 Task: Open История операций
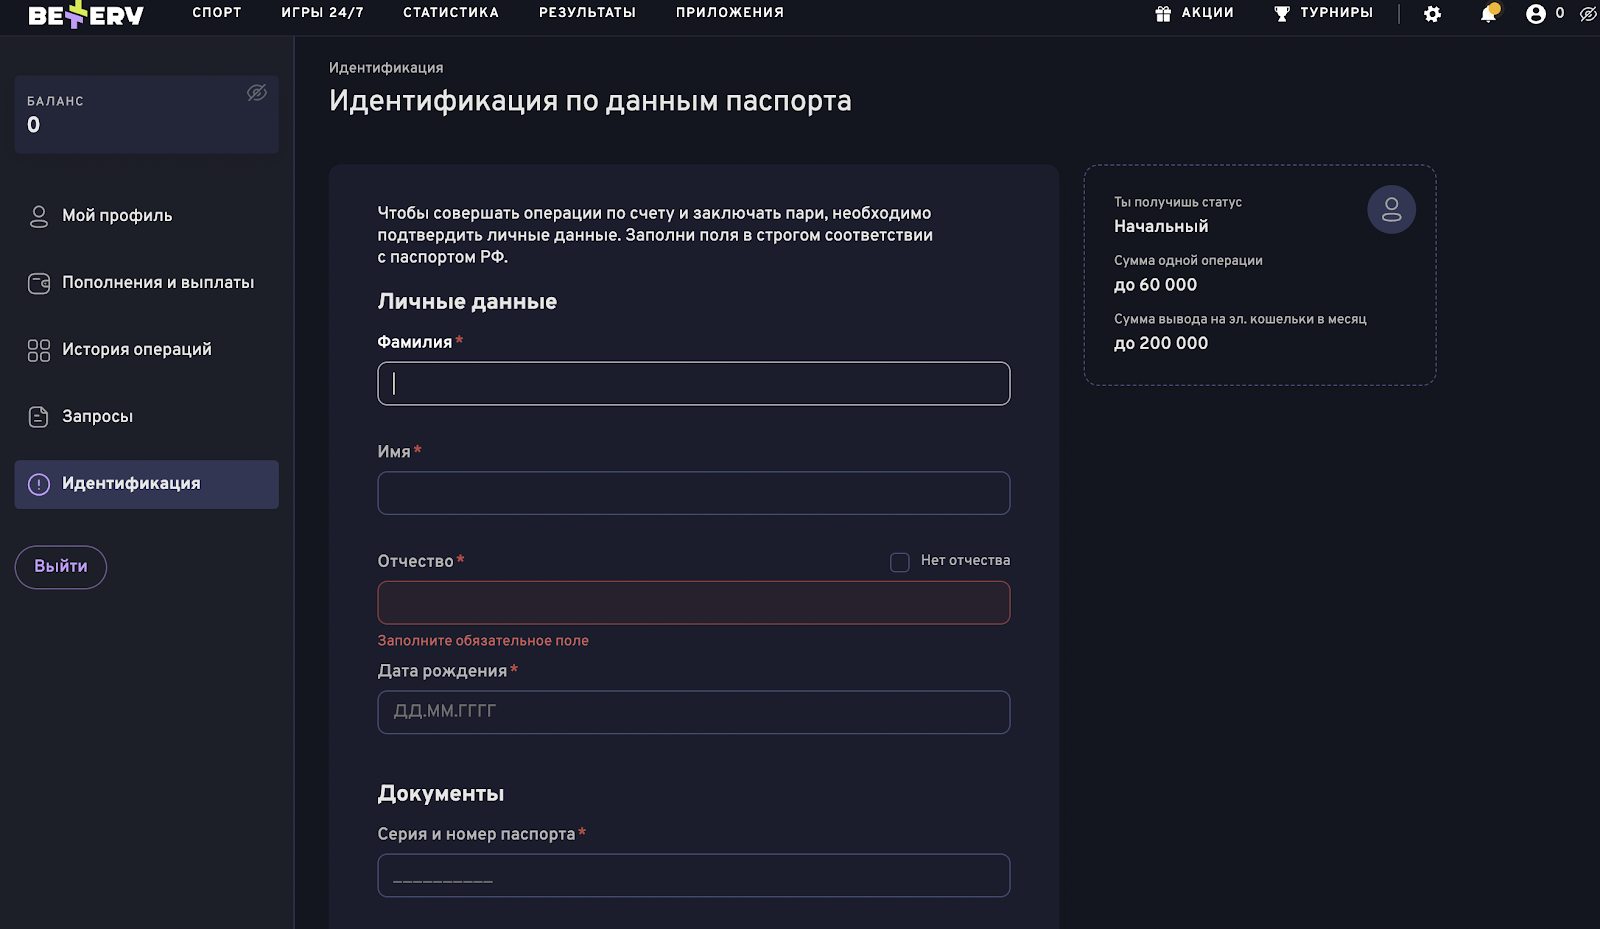[136, 350]
